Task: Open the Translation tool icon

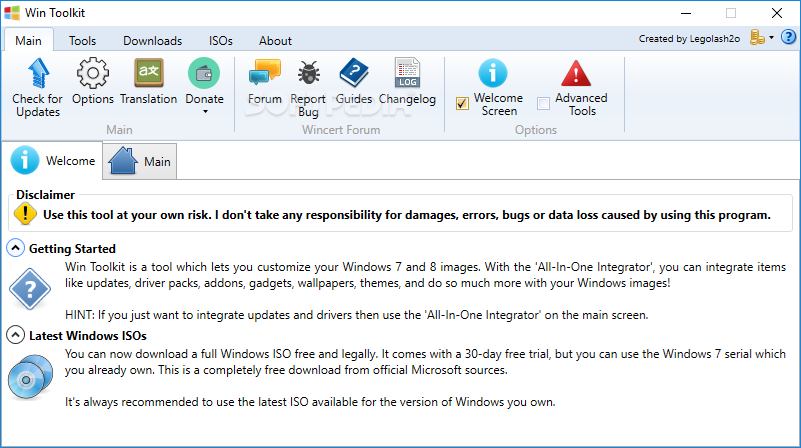Action: tap(149, 73)
